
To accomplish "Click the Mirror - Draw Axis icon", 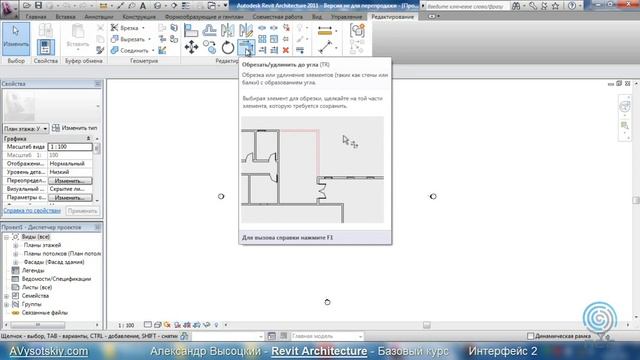I will 246,31.
